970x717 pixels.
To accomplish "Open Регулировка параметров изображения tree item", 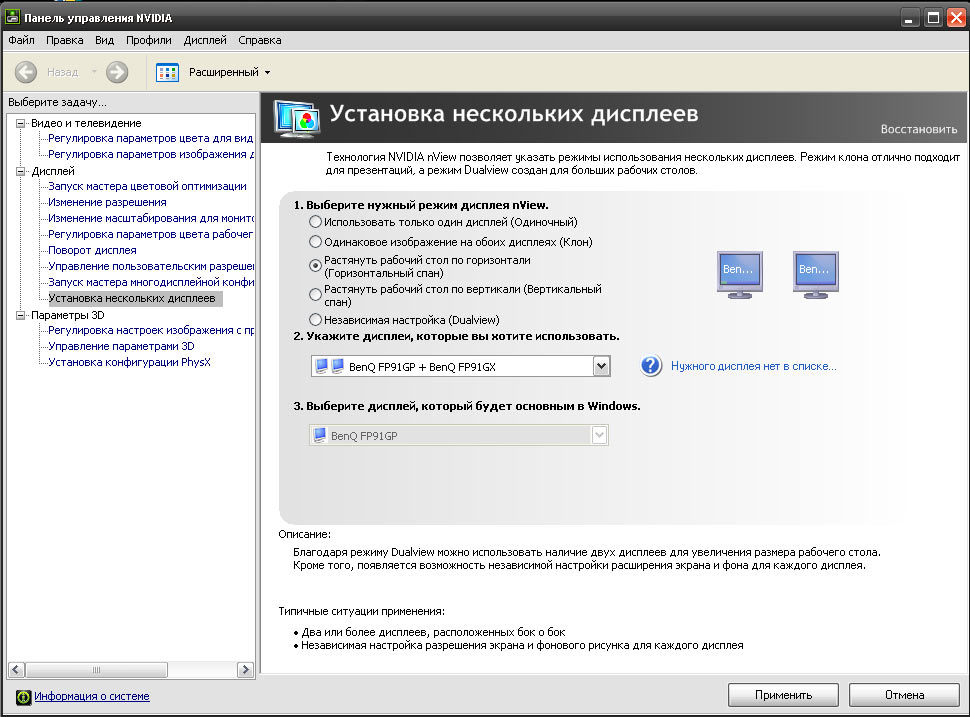I will coord(151,154).
